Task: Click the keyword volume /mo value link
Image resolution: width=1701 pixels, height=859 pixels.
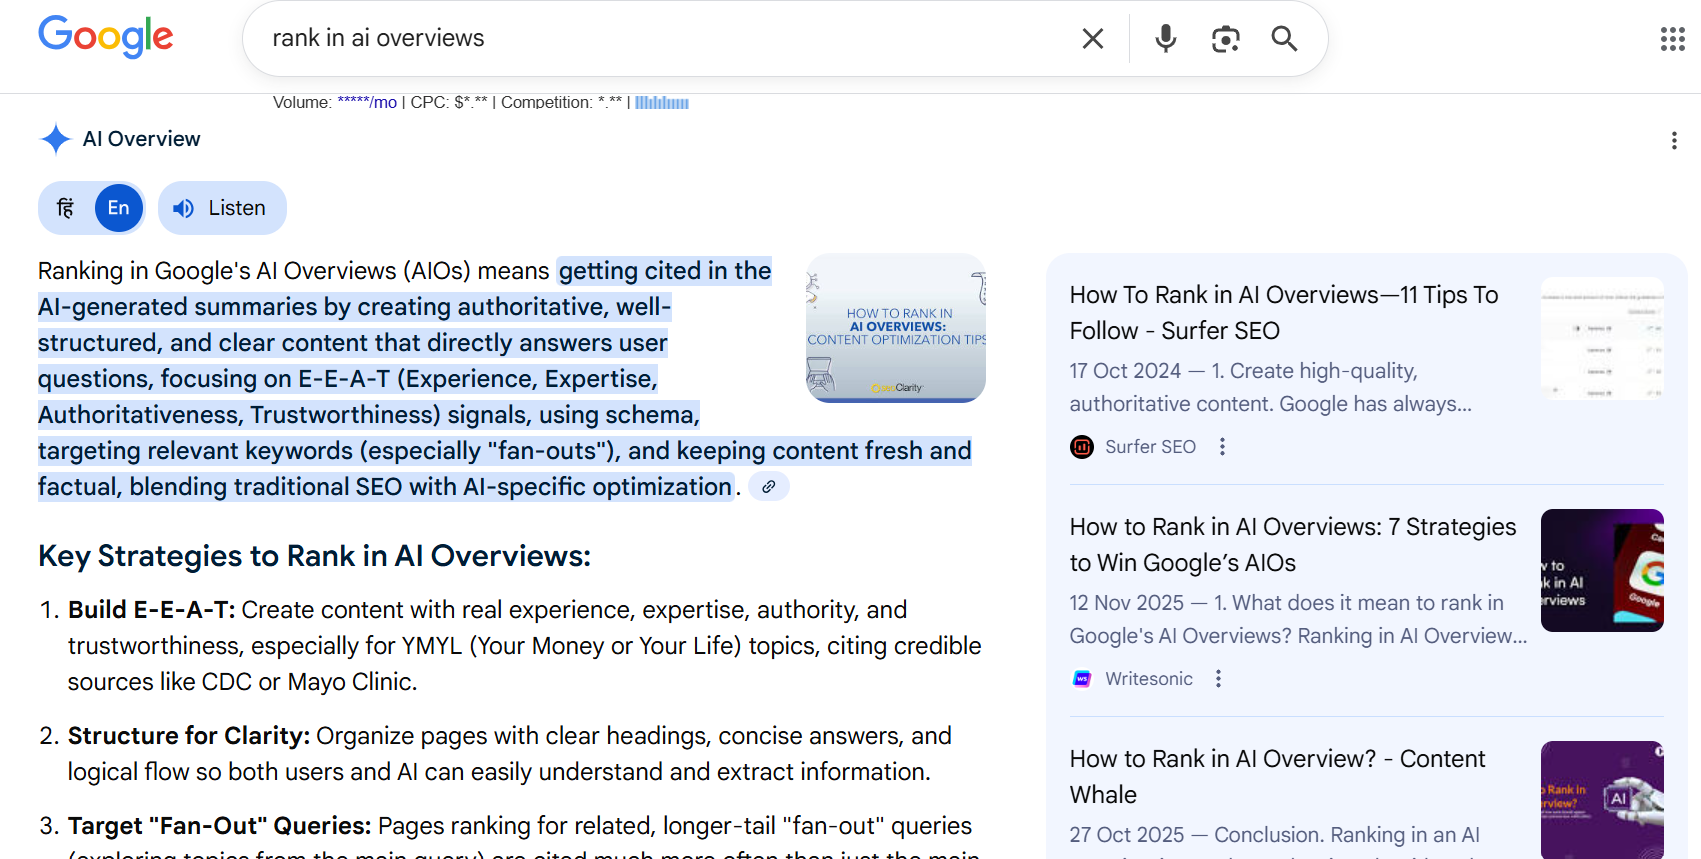Action: tap(367, 102)
